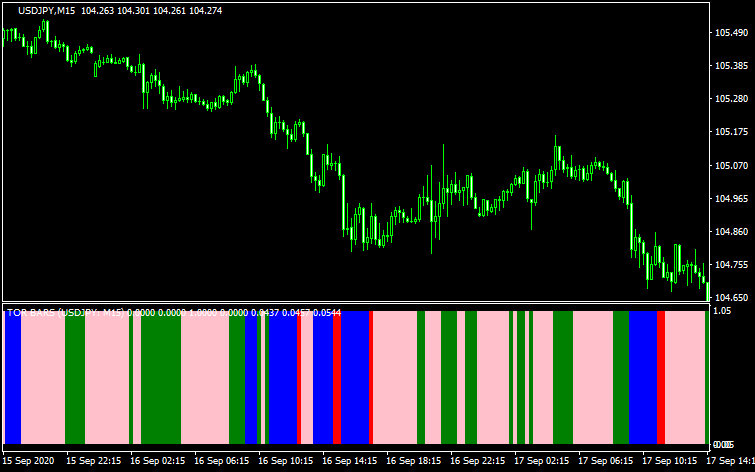This screenshot has width=755, height=472.
Task: Click the 104.755 price axis label
Action: tap(732, 264)
